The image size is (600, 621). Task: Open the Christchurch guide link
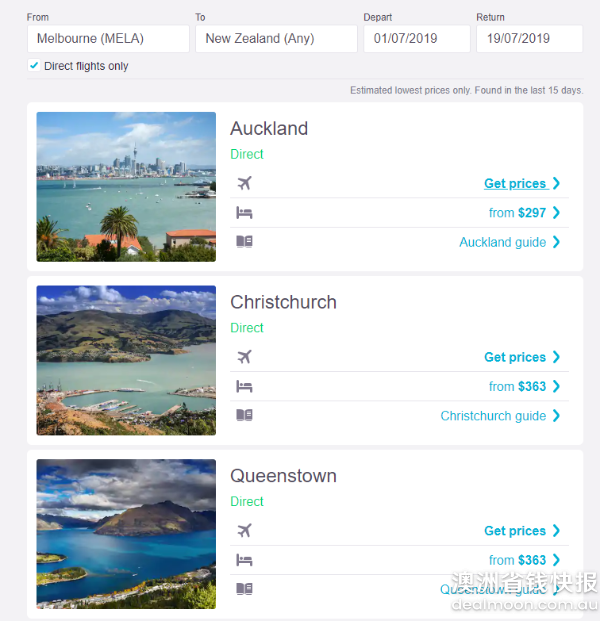[x=493, y=415]
